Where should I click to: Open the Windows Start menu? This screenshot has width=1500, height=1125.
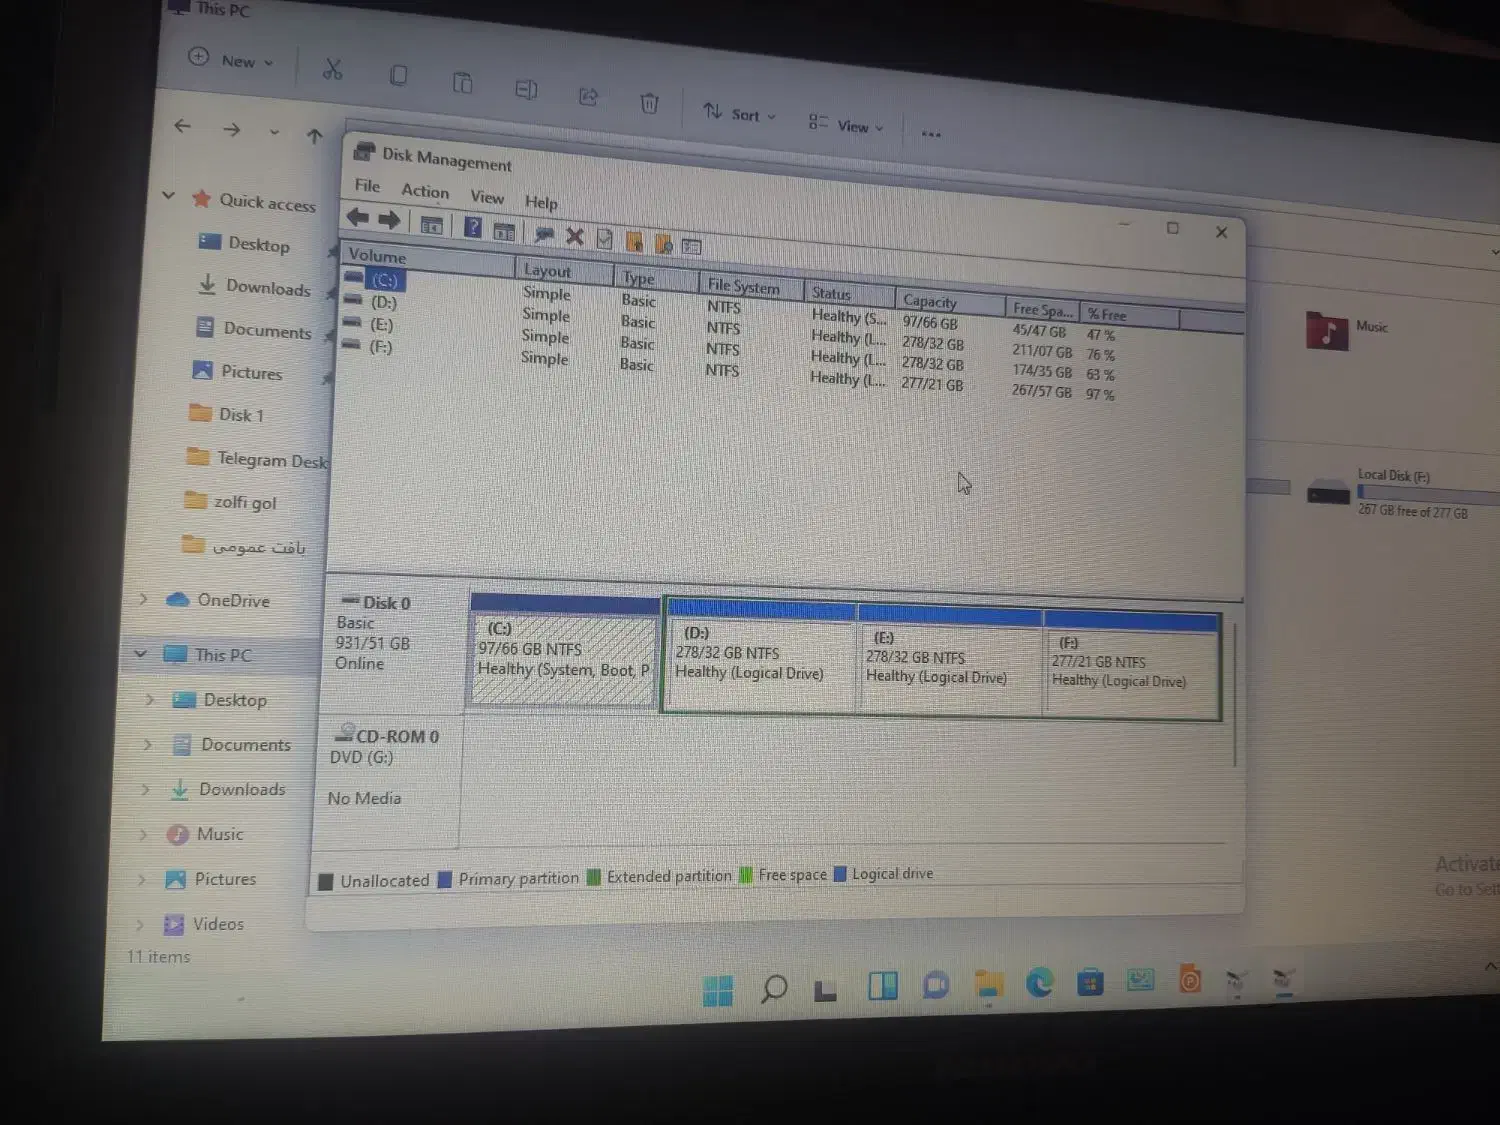point(718,990)
